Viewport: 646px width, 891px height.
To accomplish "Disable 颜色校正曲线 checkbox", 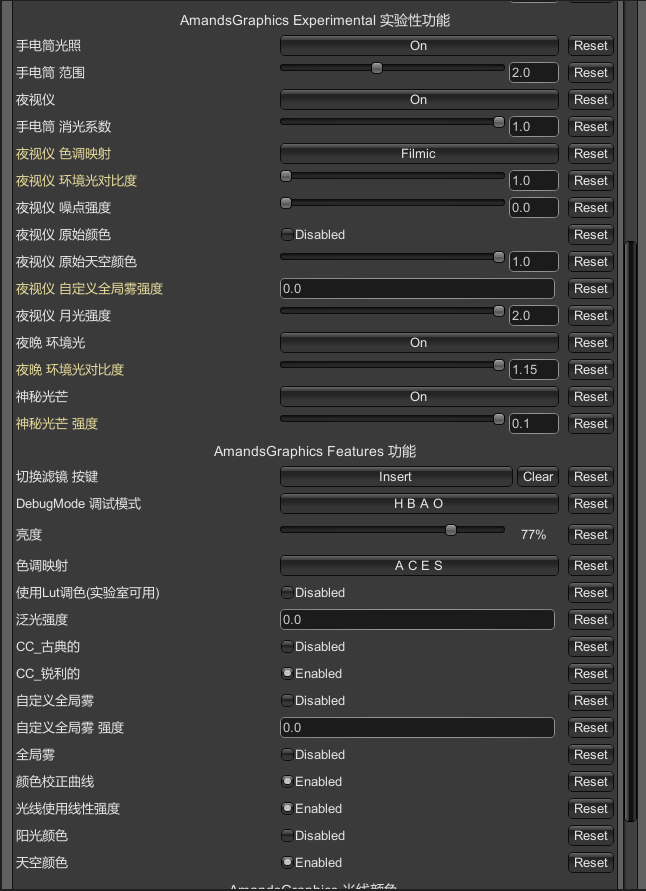I will [287, 781].
